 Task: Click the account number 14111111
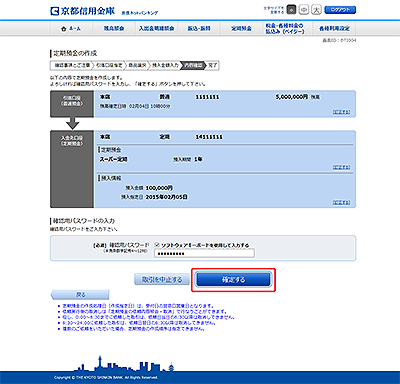209,137
